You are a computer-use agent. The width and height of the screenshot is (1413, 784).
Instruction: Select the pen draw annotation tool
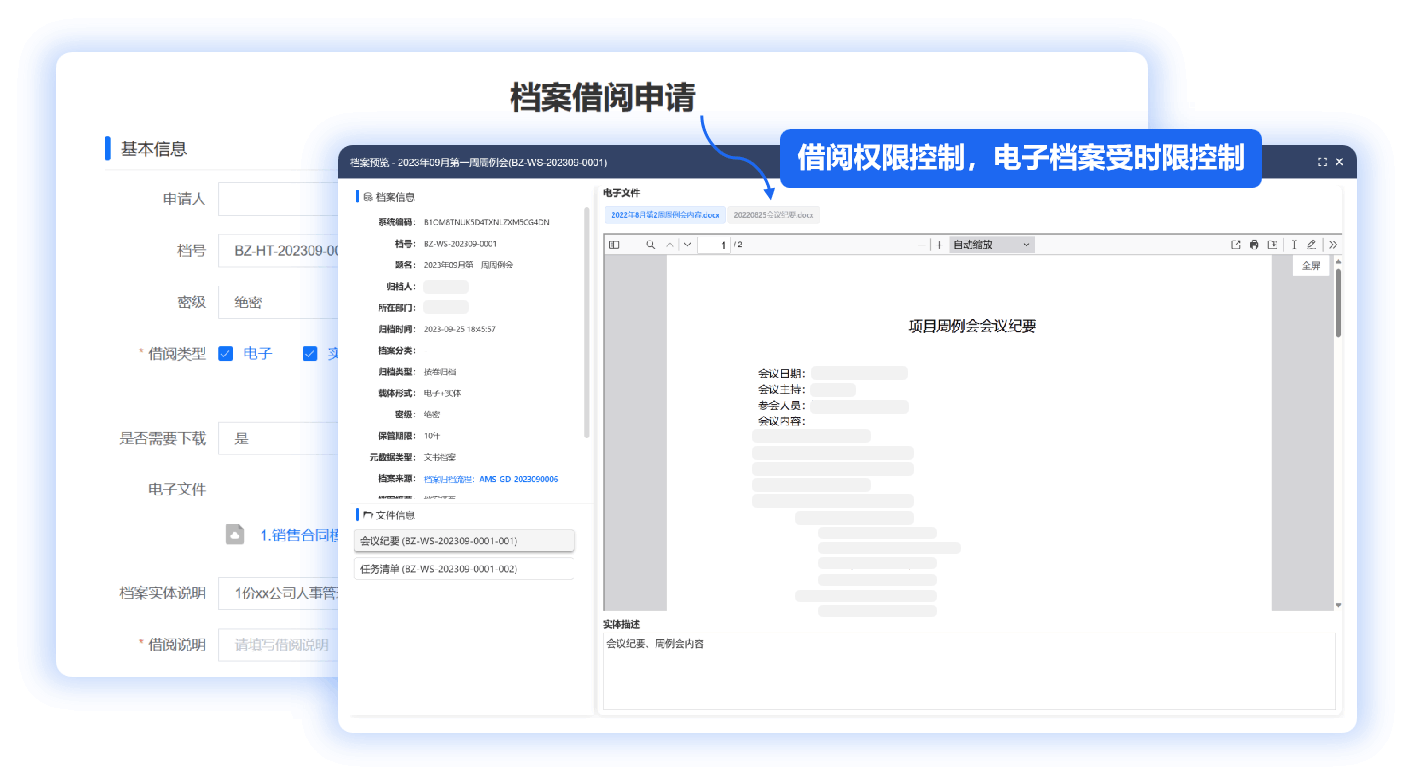(x=1312, y=245)
